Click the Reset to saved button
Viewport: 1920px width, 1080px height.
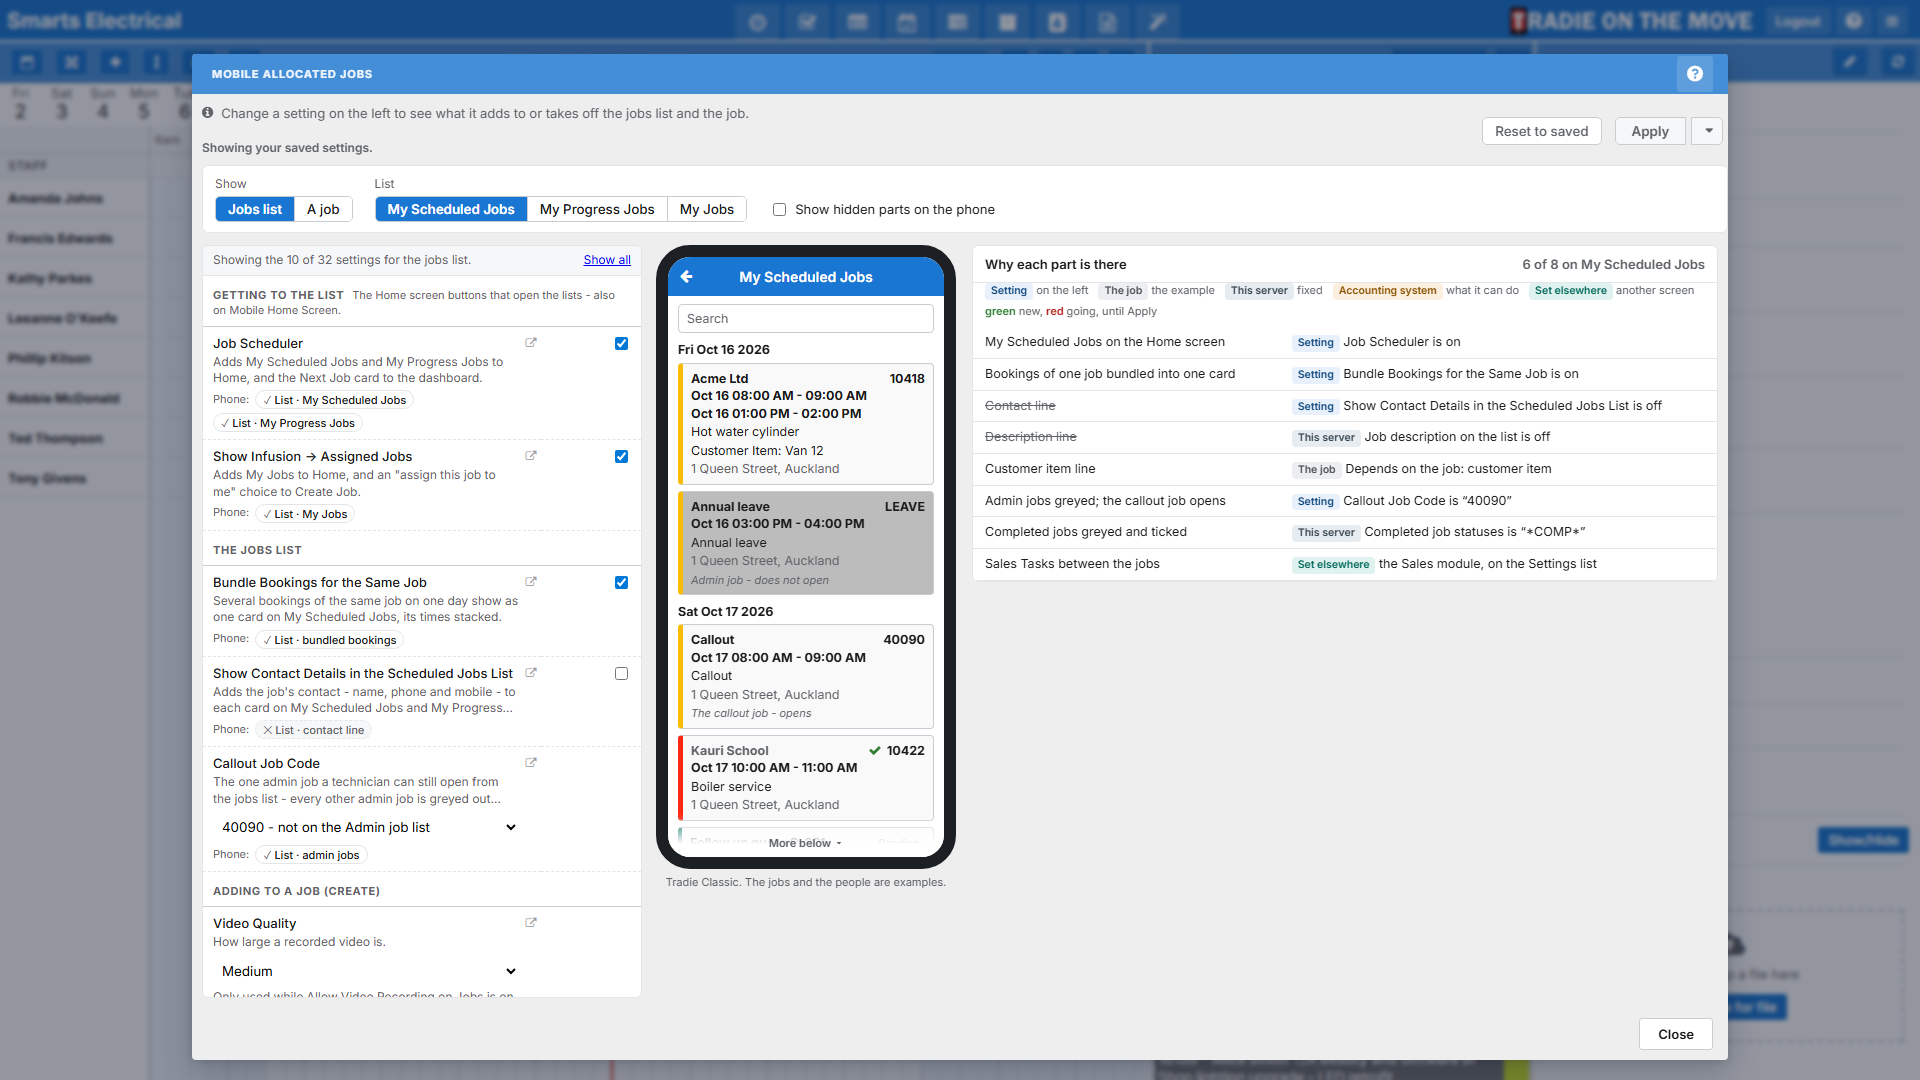pyautogui.click(x=1541, y=131)
